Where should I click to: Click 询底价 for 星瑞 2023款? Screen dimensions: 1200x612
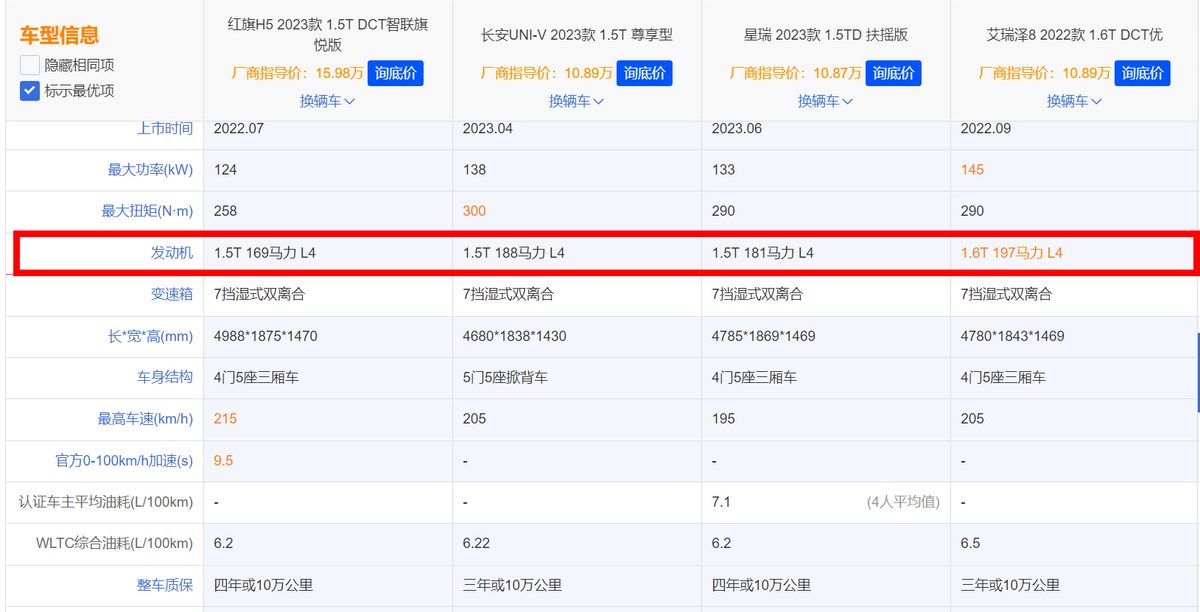[x=894, y=73]
